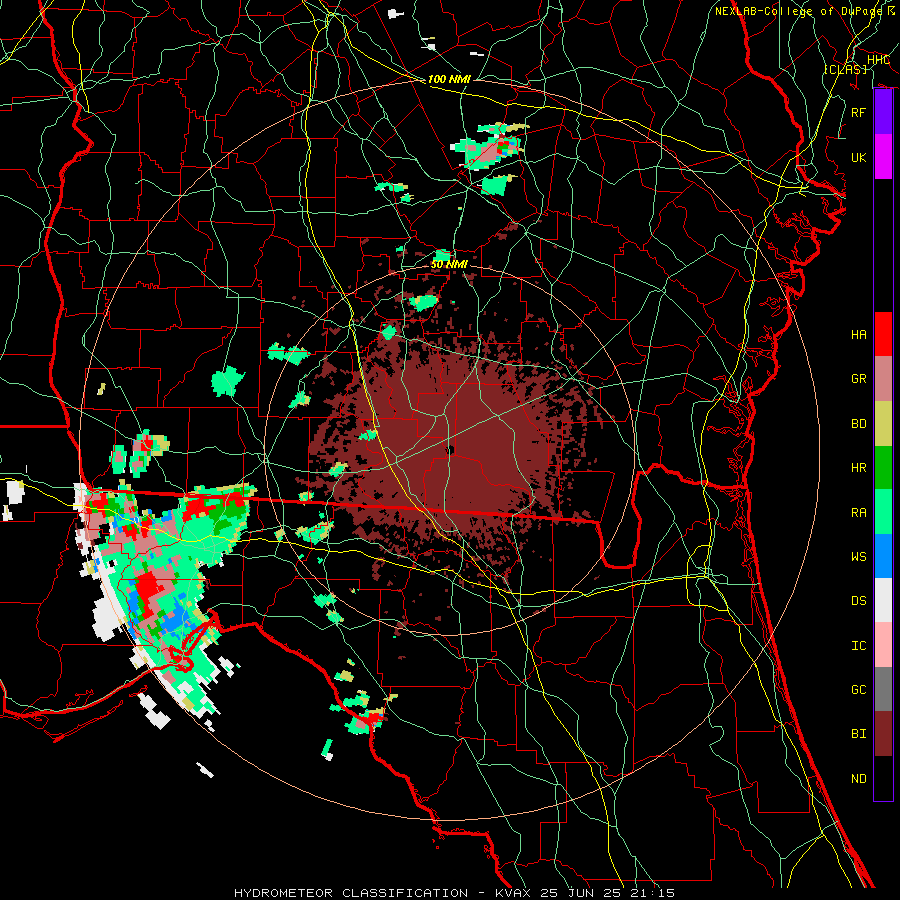Image resolution: width=900 pixels, height=900 pixels.
Task: Click the BD legend label
Action: click(x=859, y=424)
